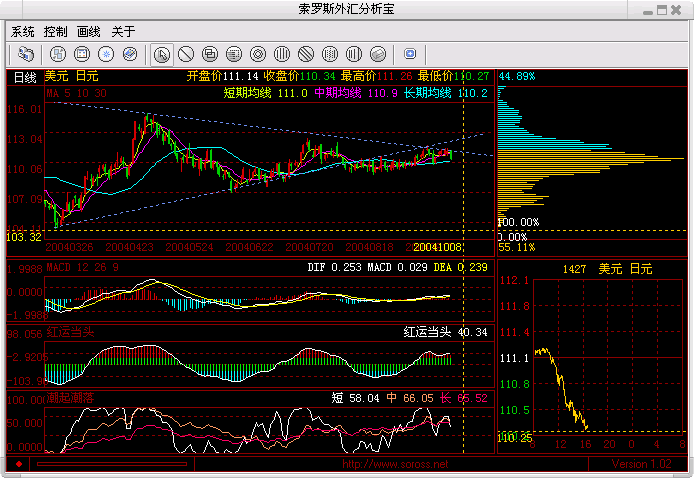694x478 pixels.
Task: Open the 画线 menu
Action: (x=89, y=31)
